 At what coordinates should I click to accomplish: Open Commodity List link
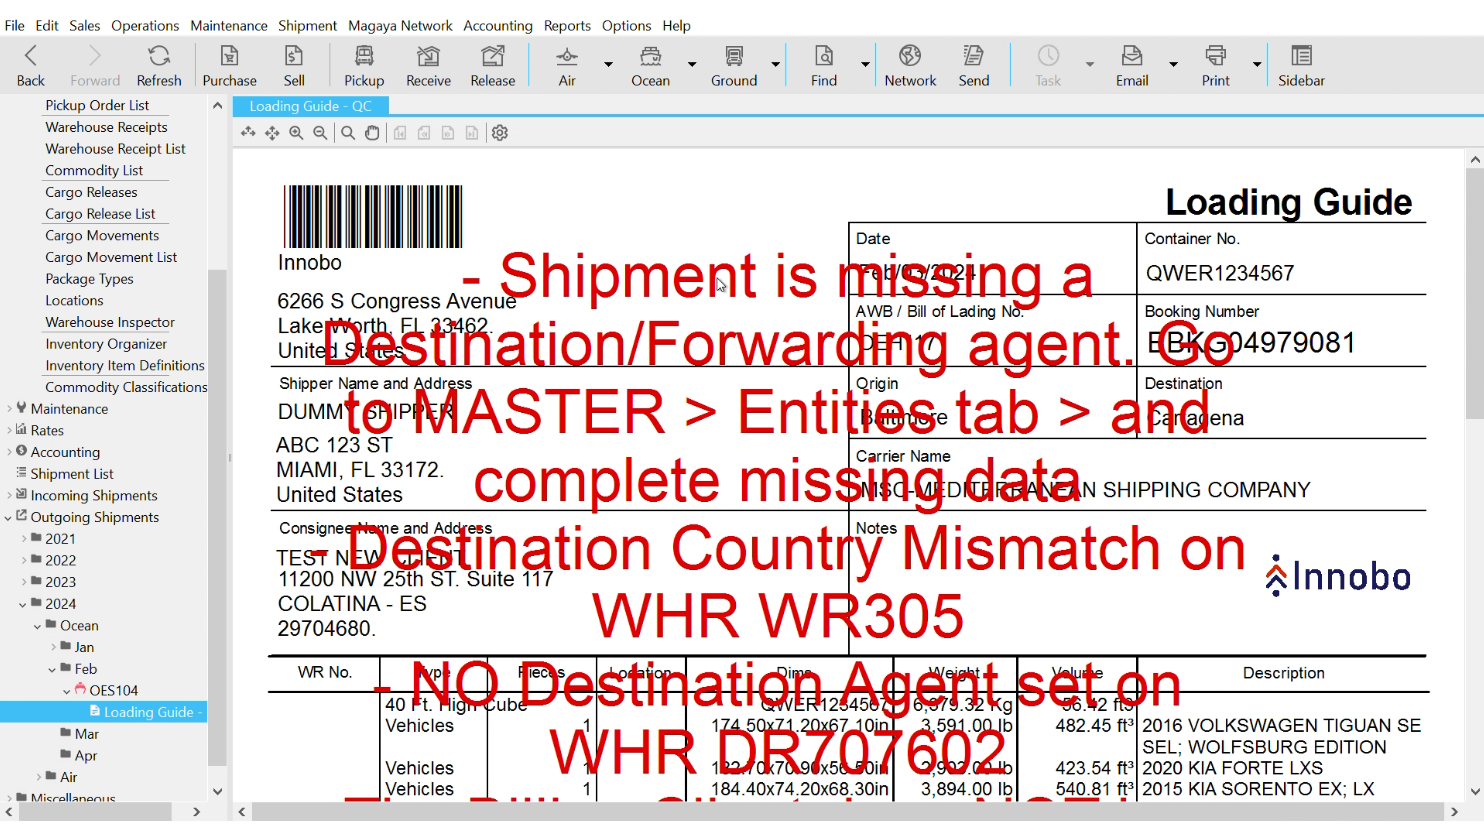(x=94, y=170)
